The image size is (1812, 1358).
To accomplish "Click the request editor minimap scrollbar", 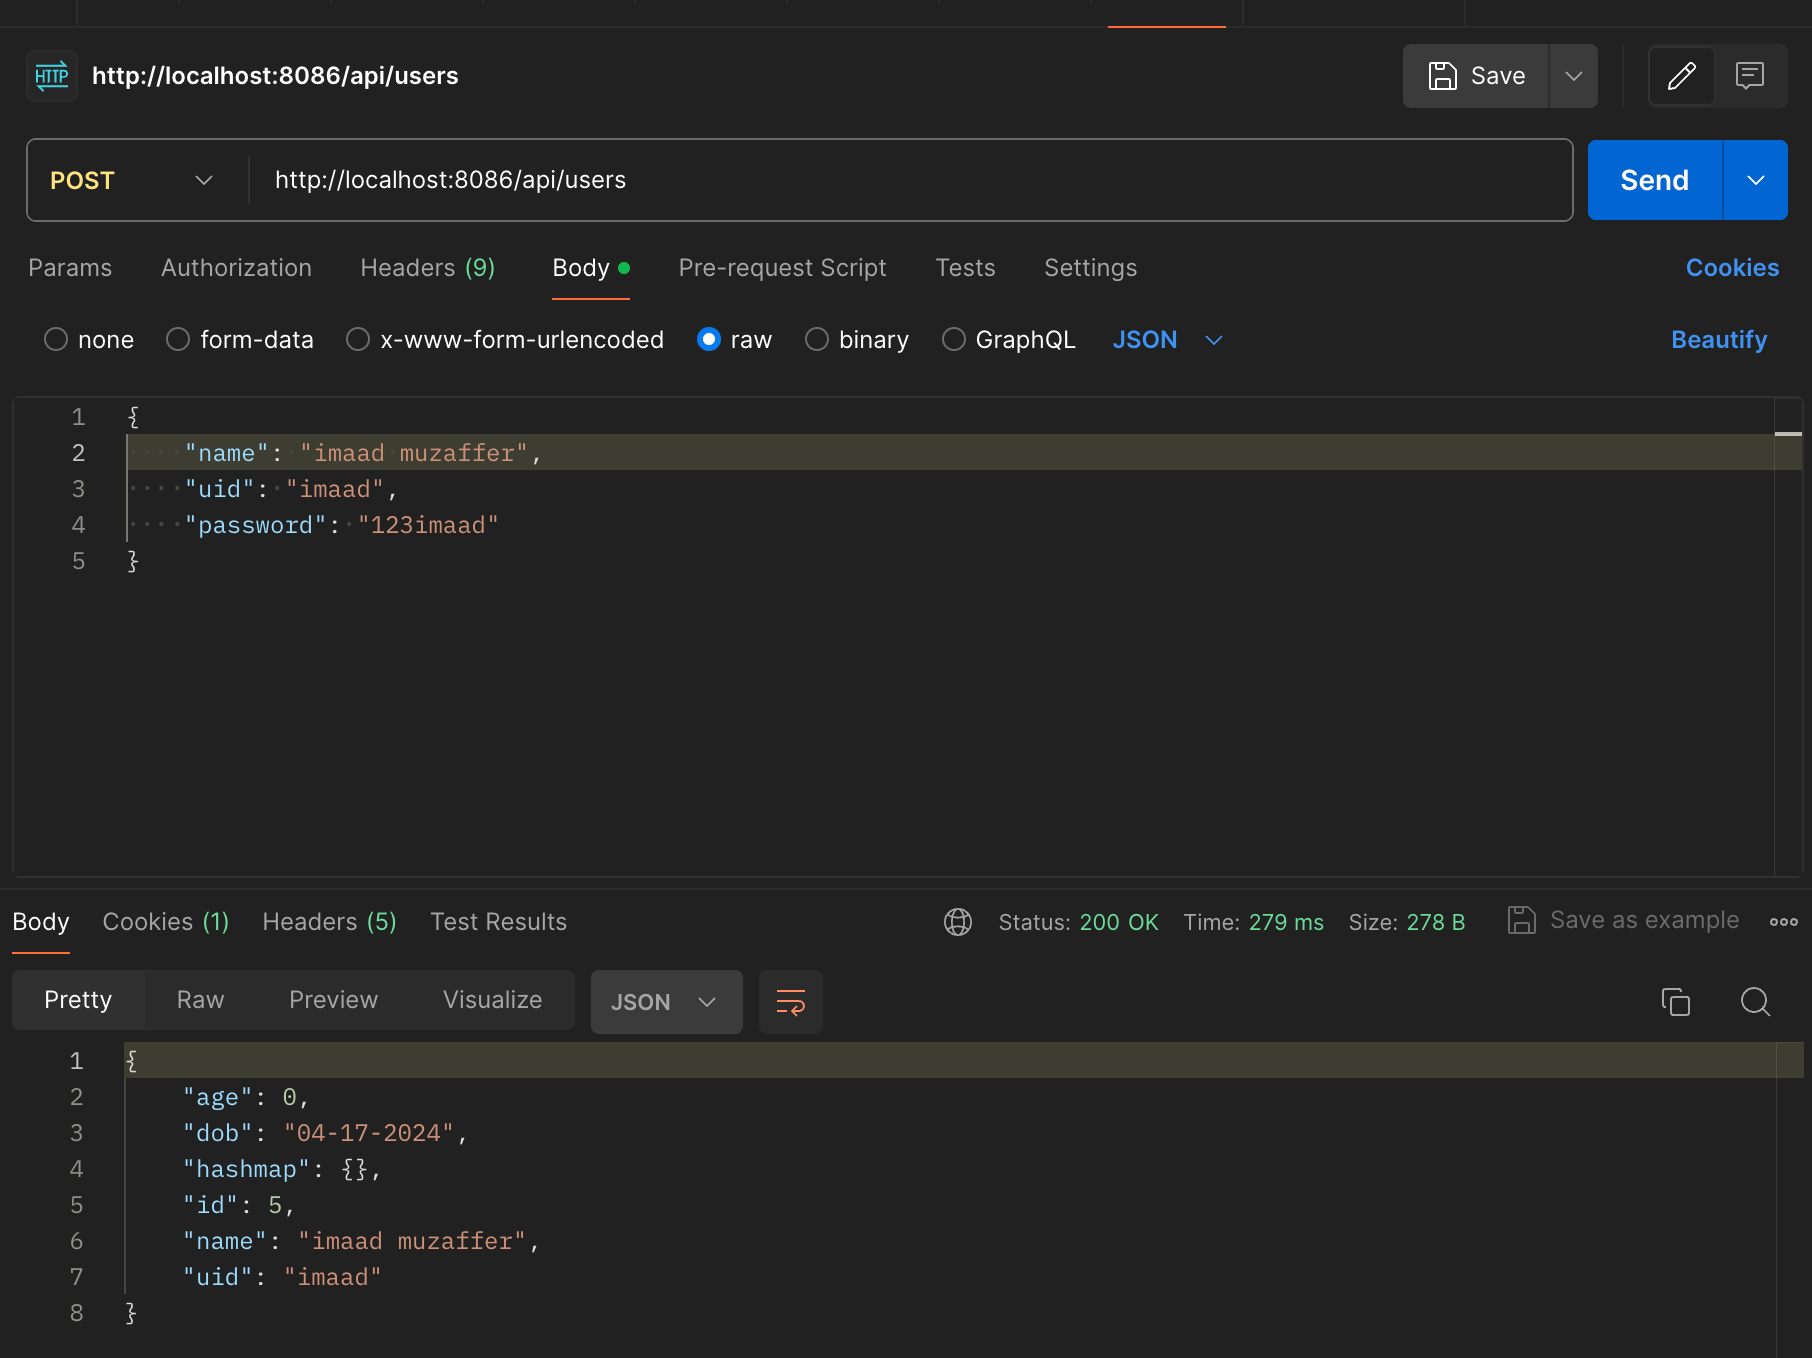I will [1788, 636].
